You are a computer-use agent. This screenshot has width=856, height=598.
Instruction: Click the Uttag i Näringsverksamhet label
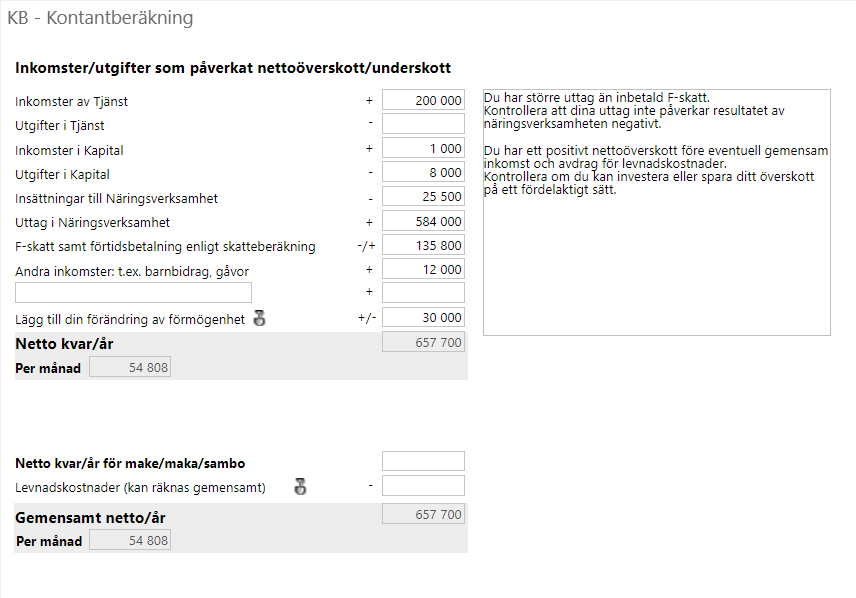pyautogui.click(x=92, y=223)
